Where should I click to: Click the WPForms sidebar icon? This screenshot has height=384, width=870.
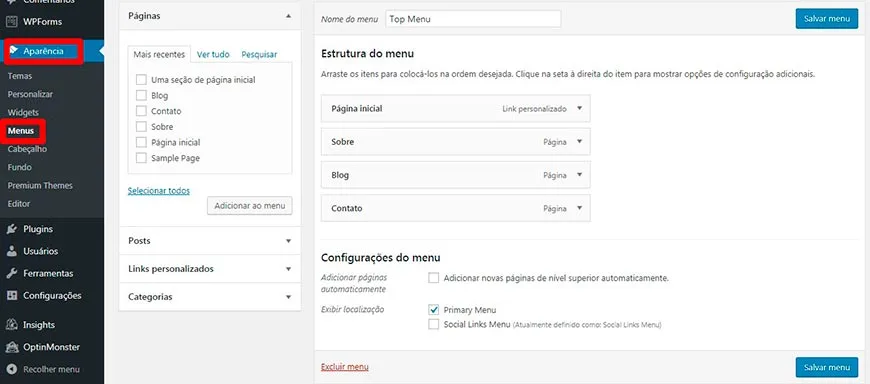coord(12,22)
